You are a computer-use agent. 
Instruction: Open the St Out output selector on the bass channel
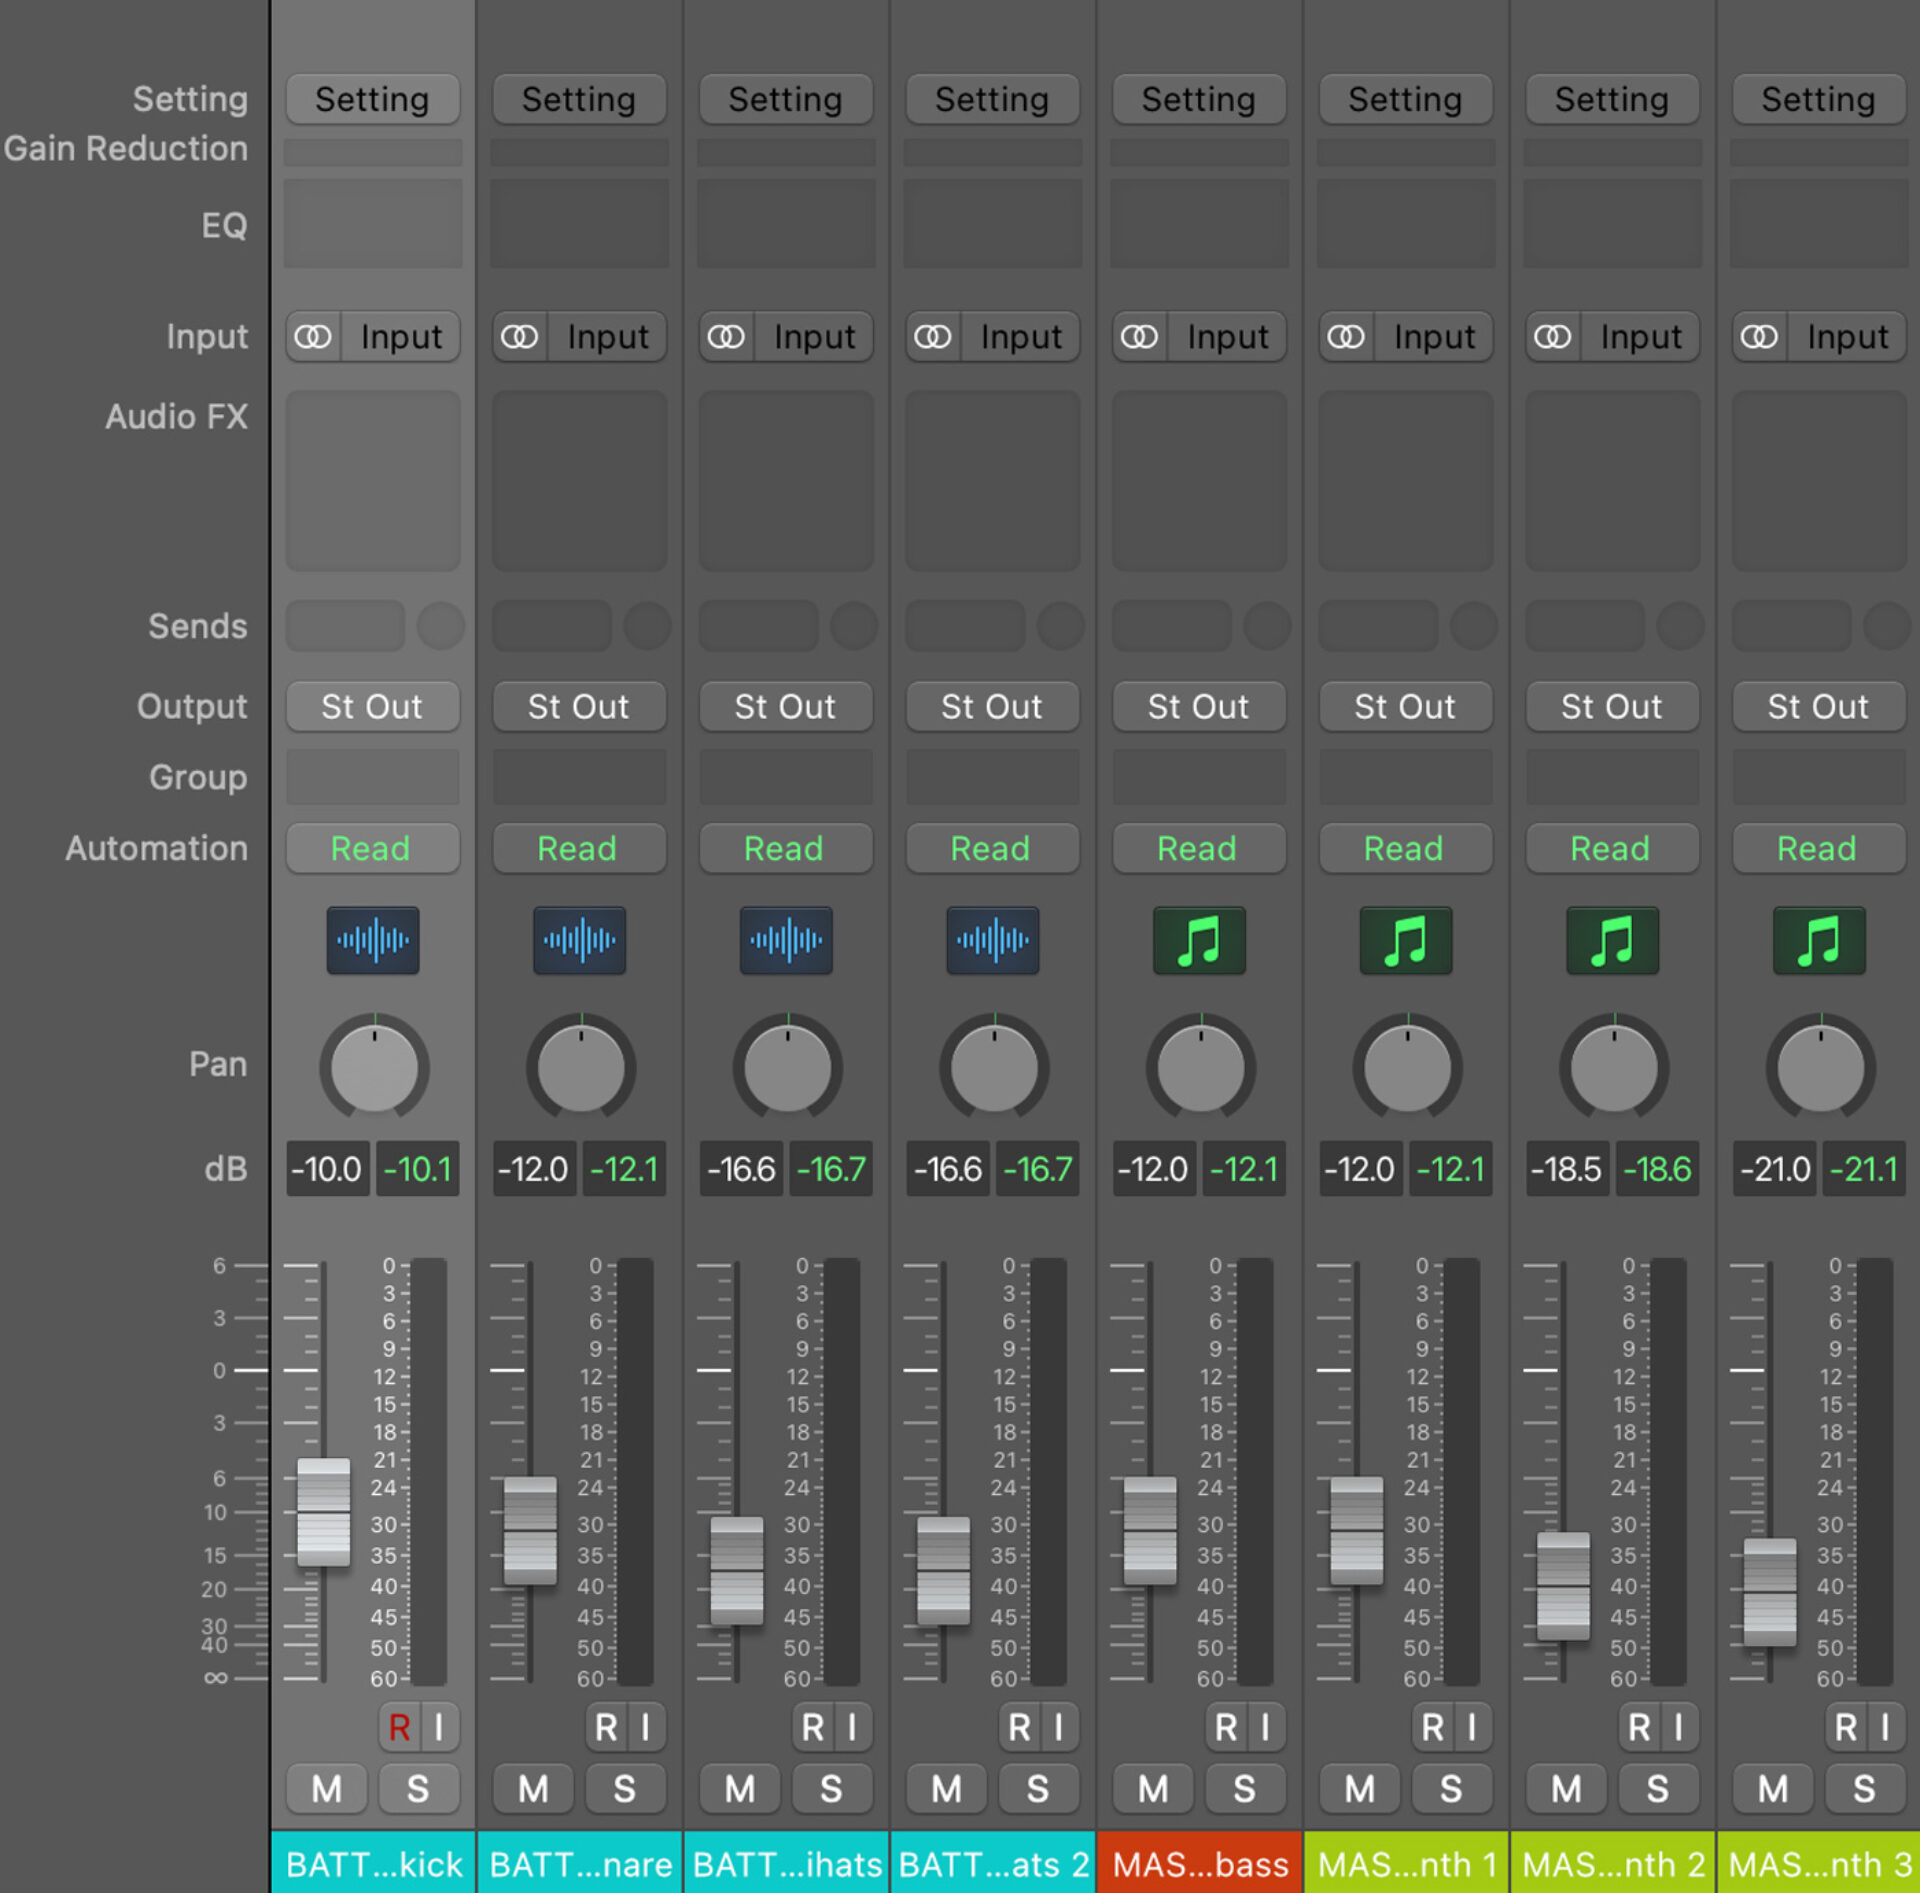coord(1199,707)
